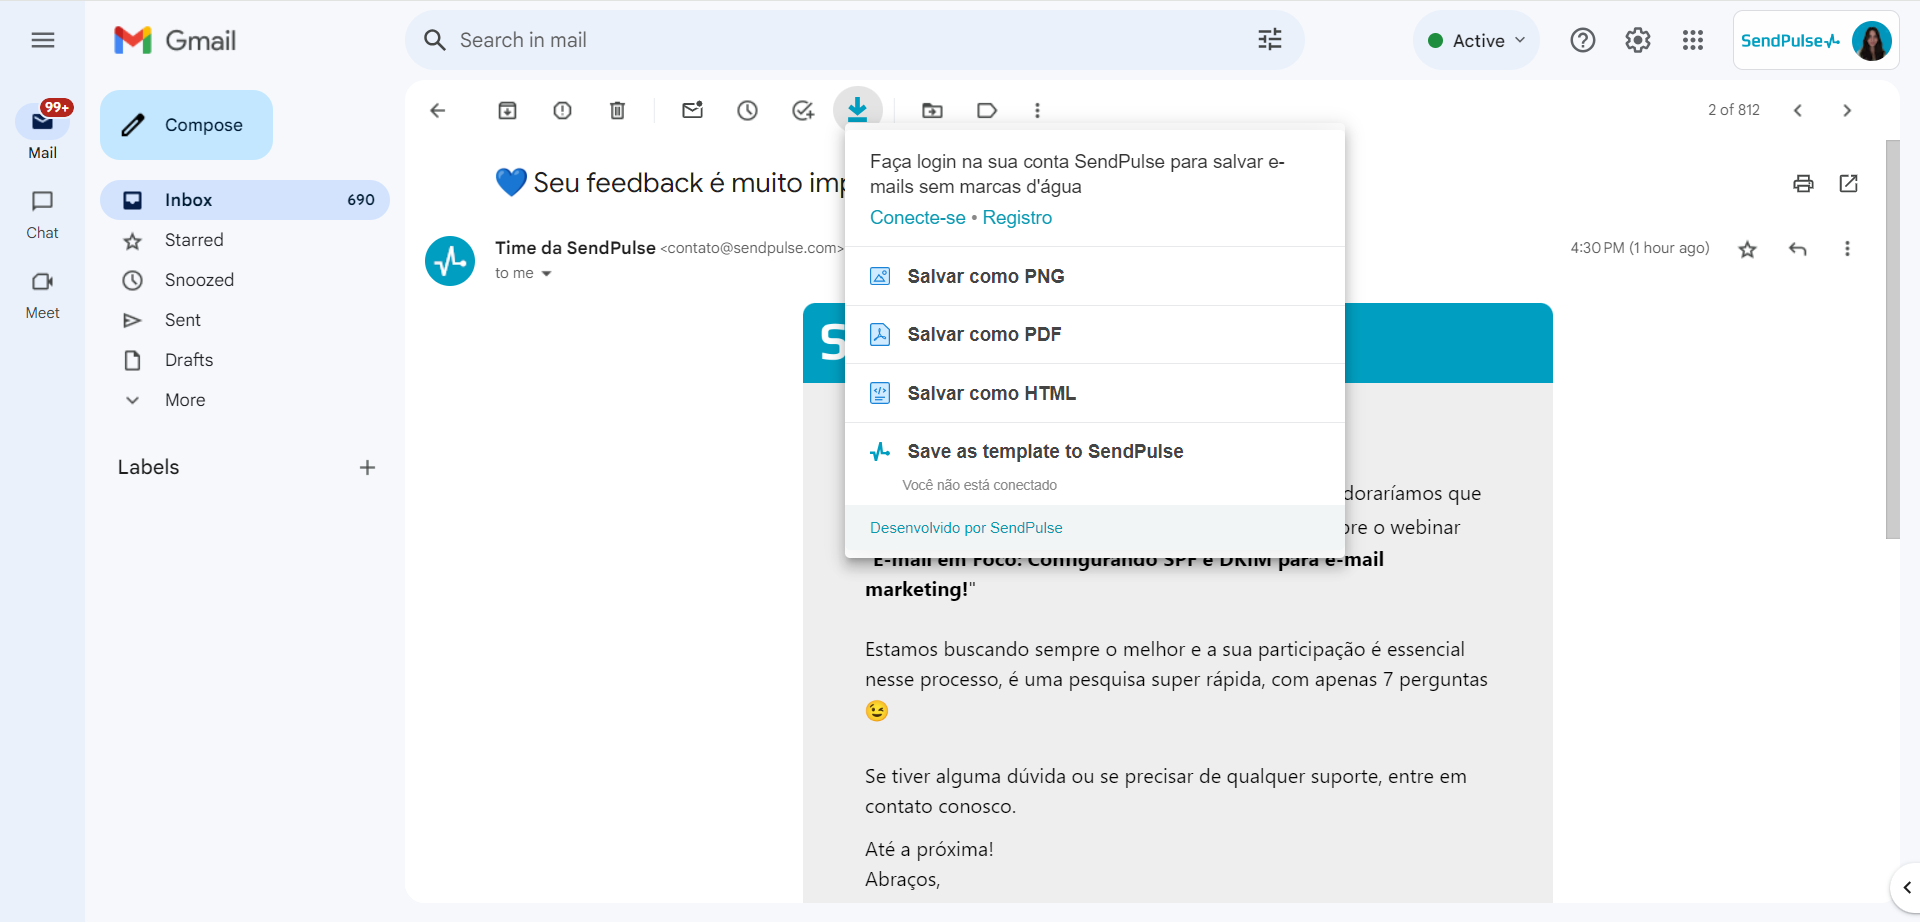Screen dimensions: 1920x922
Task: Click the email vertical scrollbar
Action: tap(1892, 340)
